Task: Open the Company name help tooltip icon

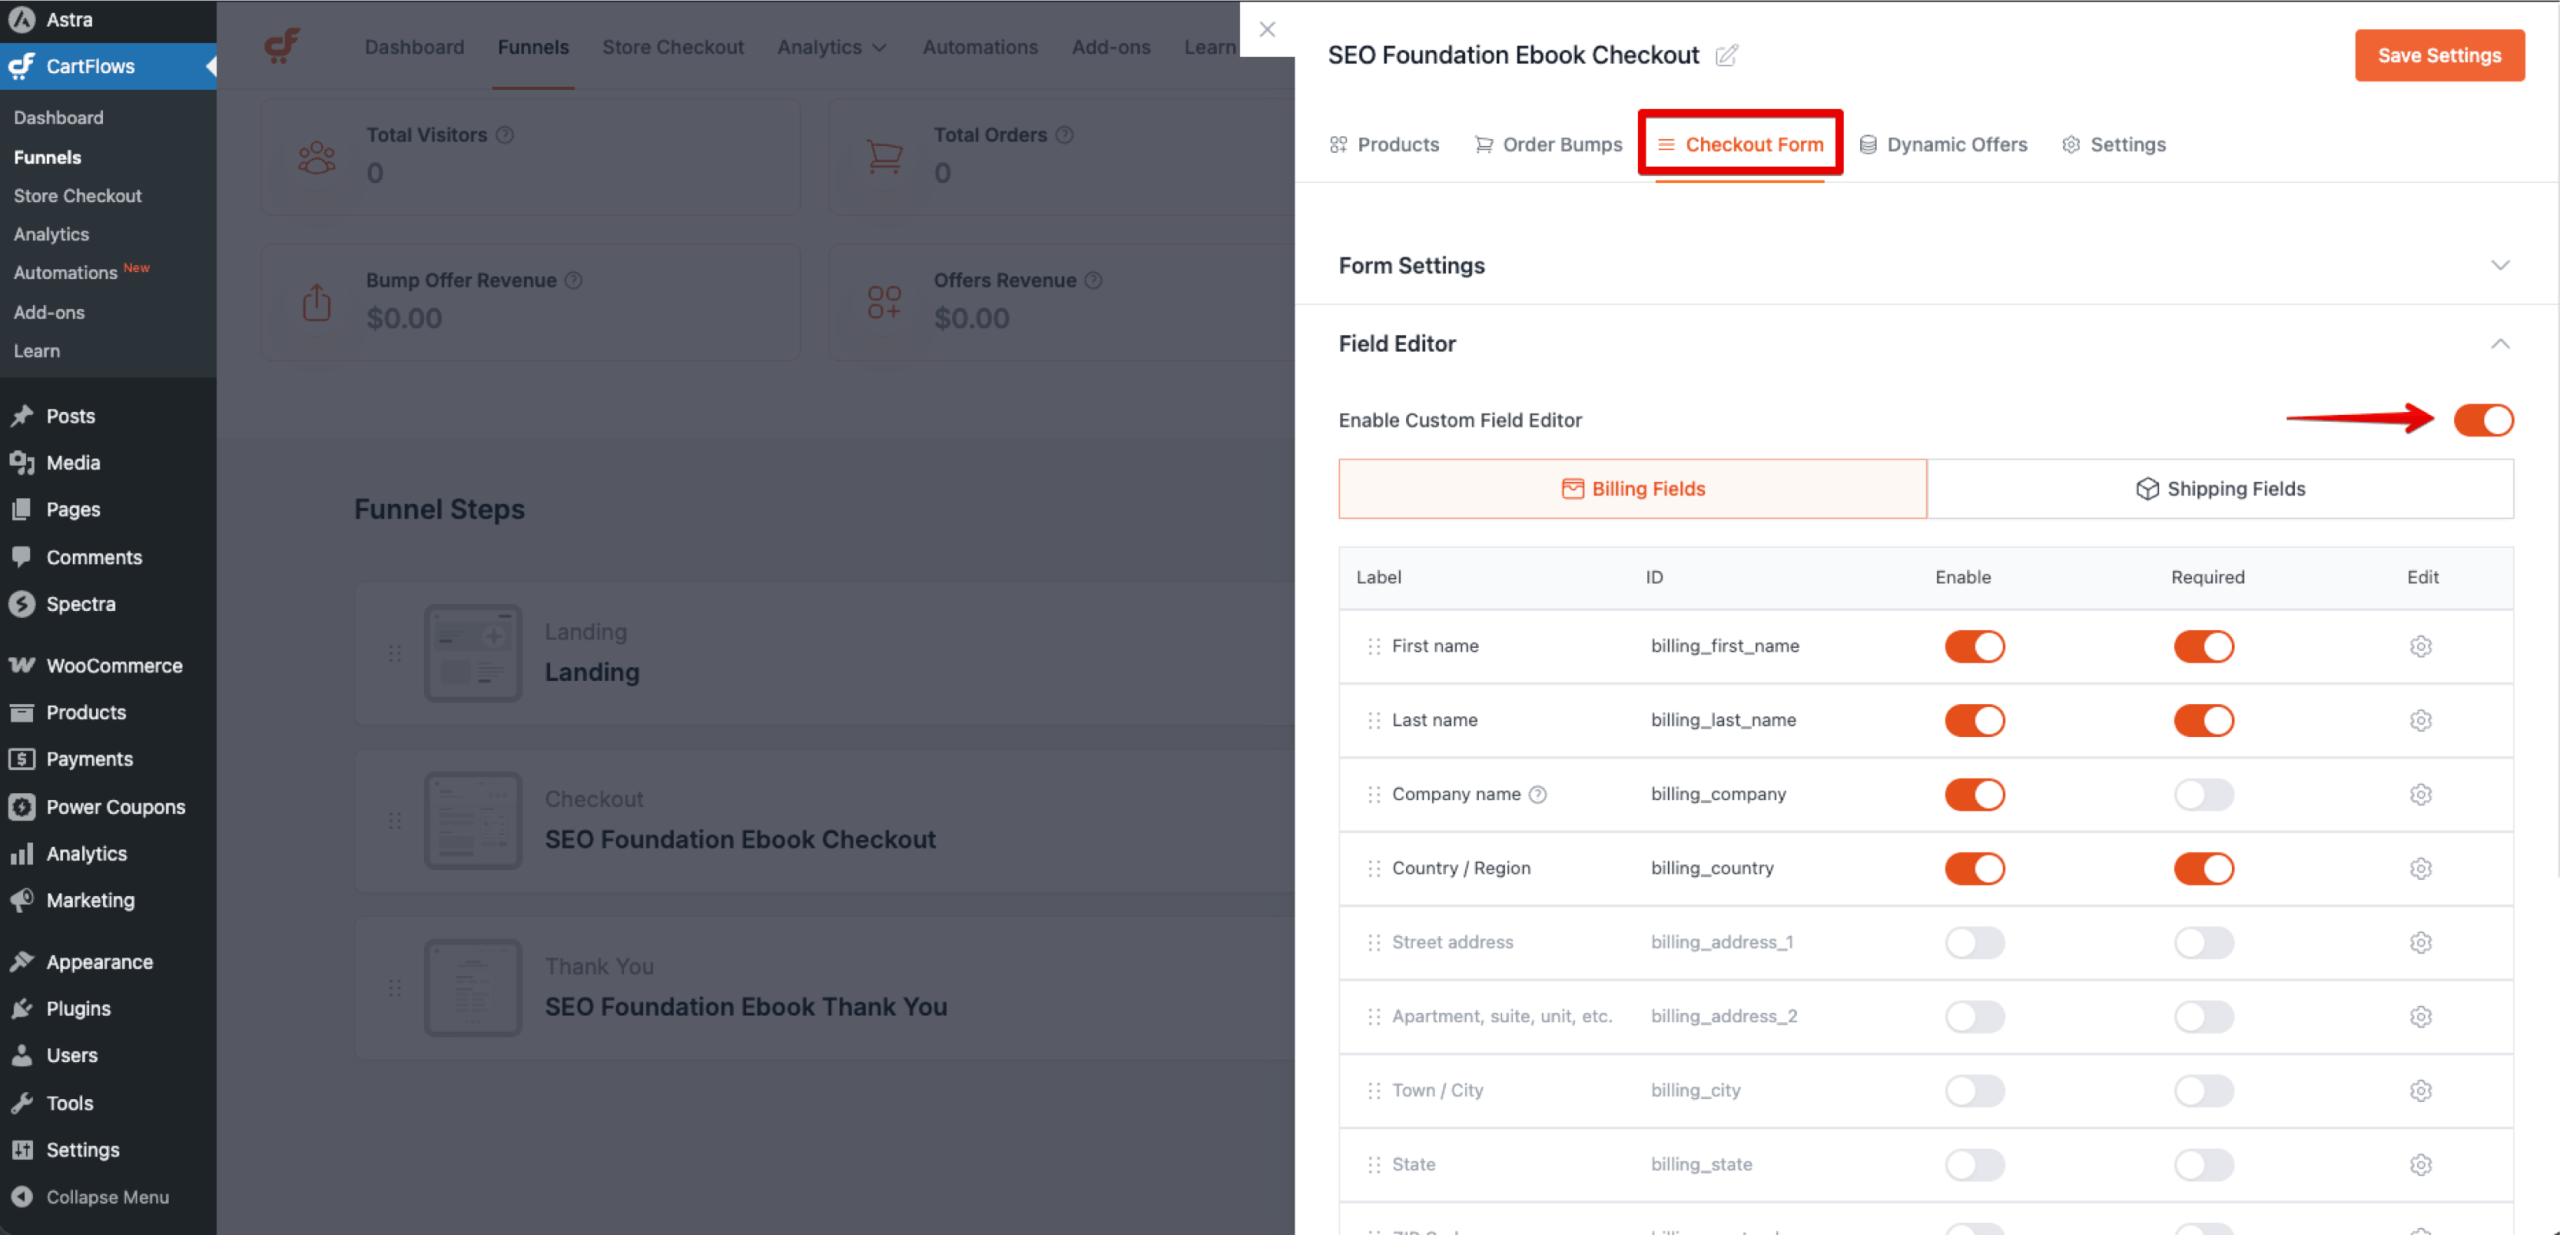Action: (x=1539, y=794)
